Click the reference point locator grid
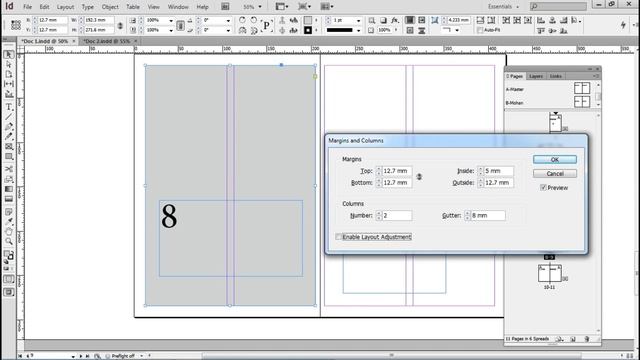Screen dimensions: 640x360 coord(16,25)
